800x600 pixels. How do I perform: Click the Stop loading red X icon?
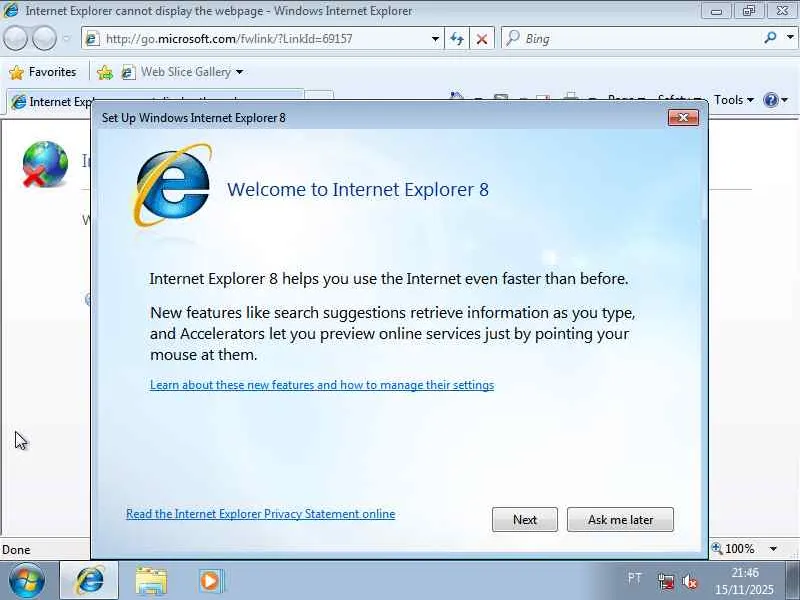click(x=481, y=39)
